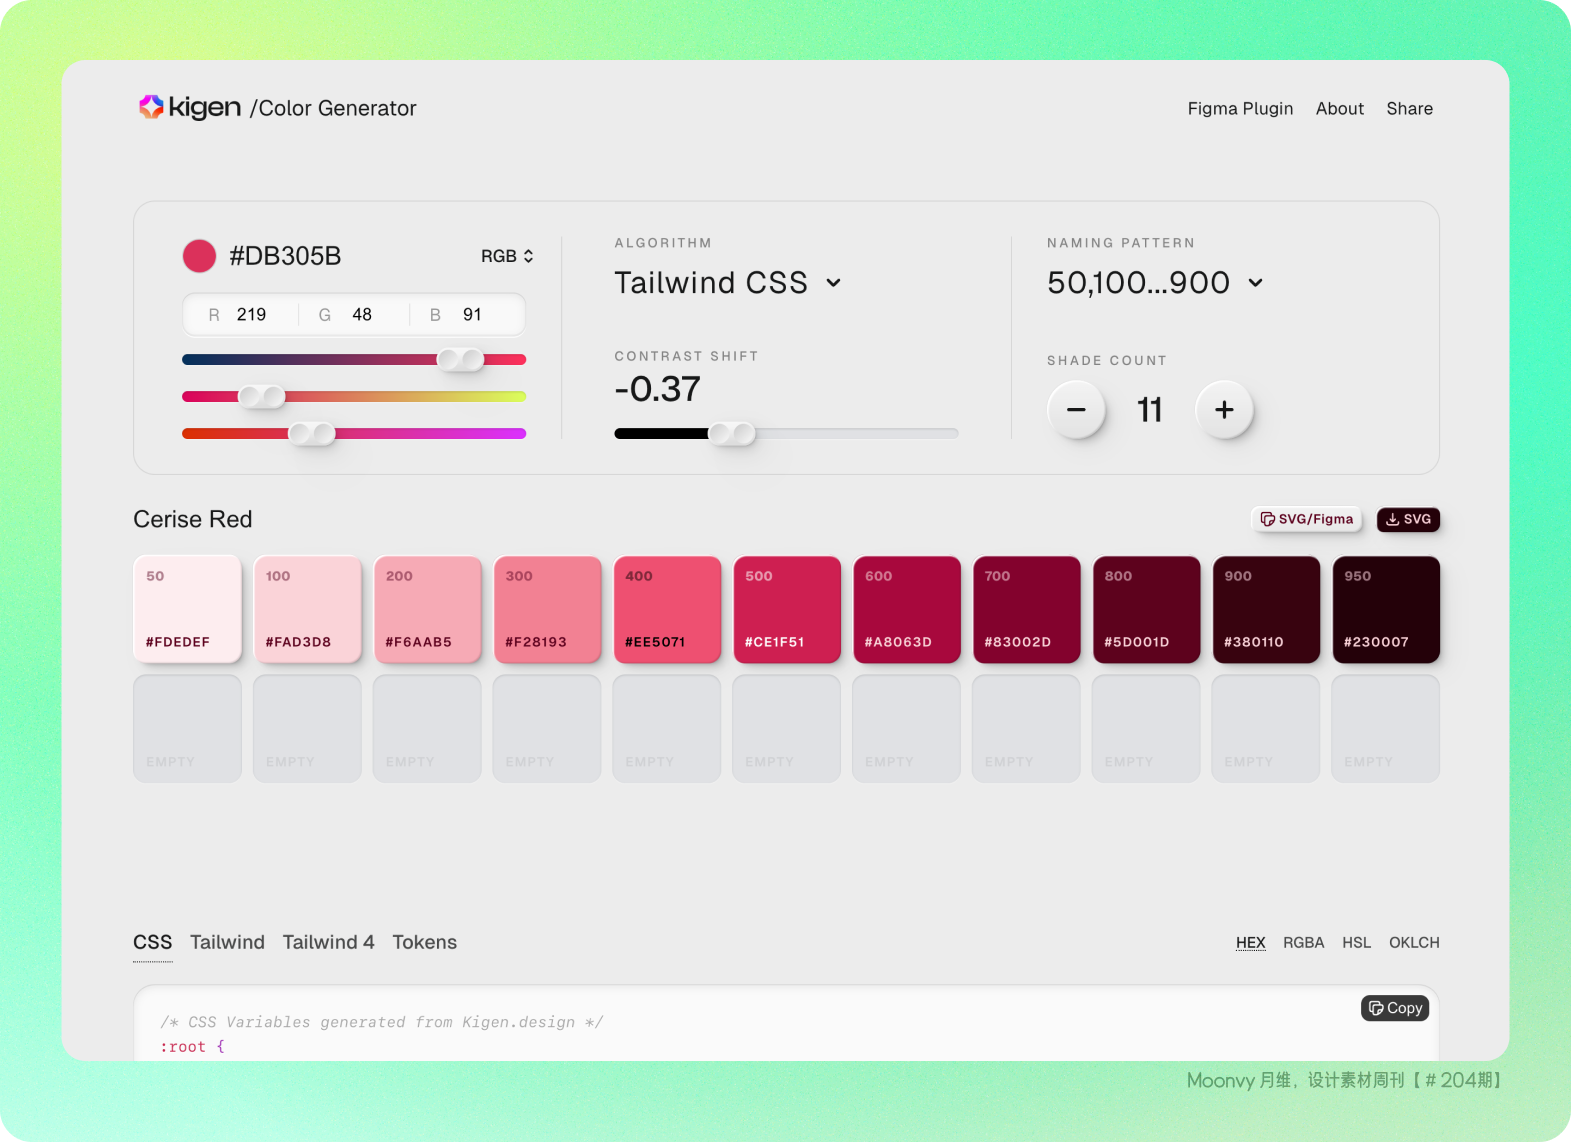
Task: Open the Tokens tab
Action: [424, 942]
